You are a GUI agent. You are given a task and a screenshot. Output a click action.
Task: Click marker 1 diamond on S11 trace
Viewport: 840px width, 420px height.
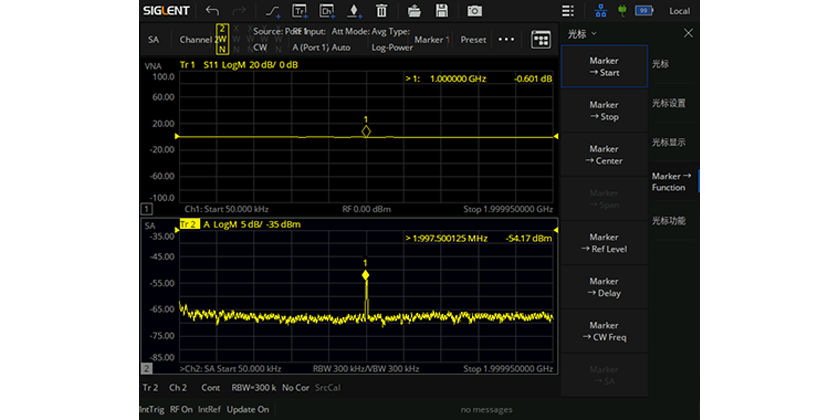pos(366,131)
